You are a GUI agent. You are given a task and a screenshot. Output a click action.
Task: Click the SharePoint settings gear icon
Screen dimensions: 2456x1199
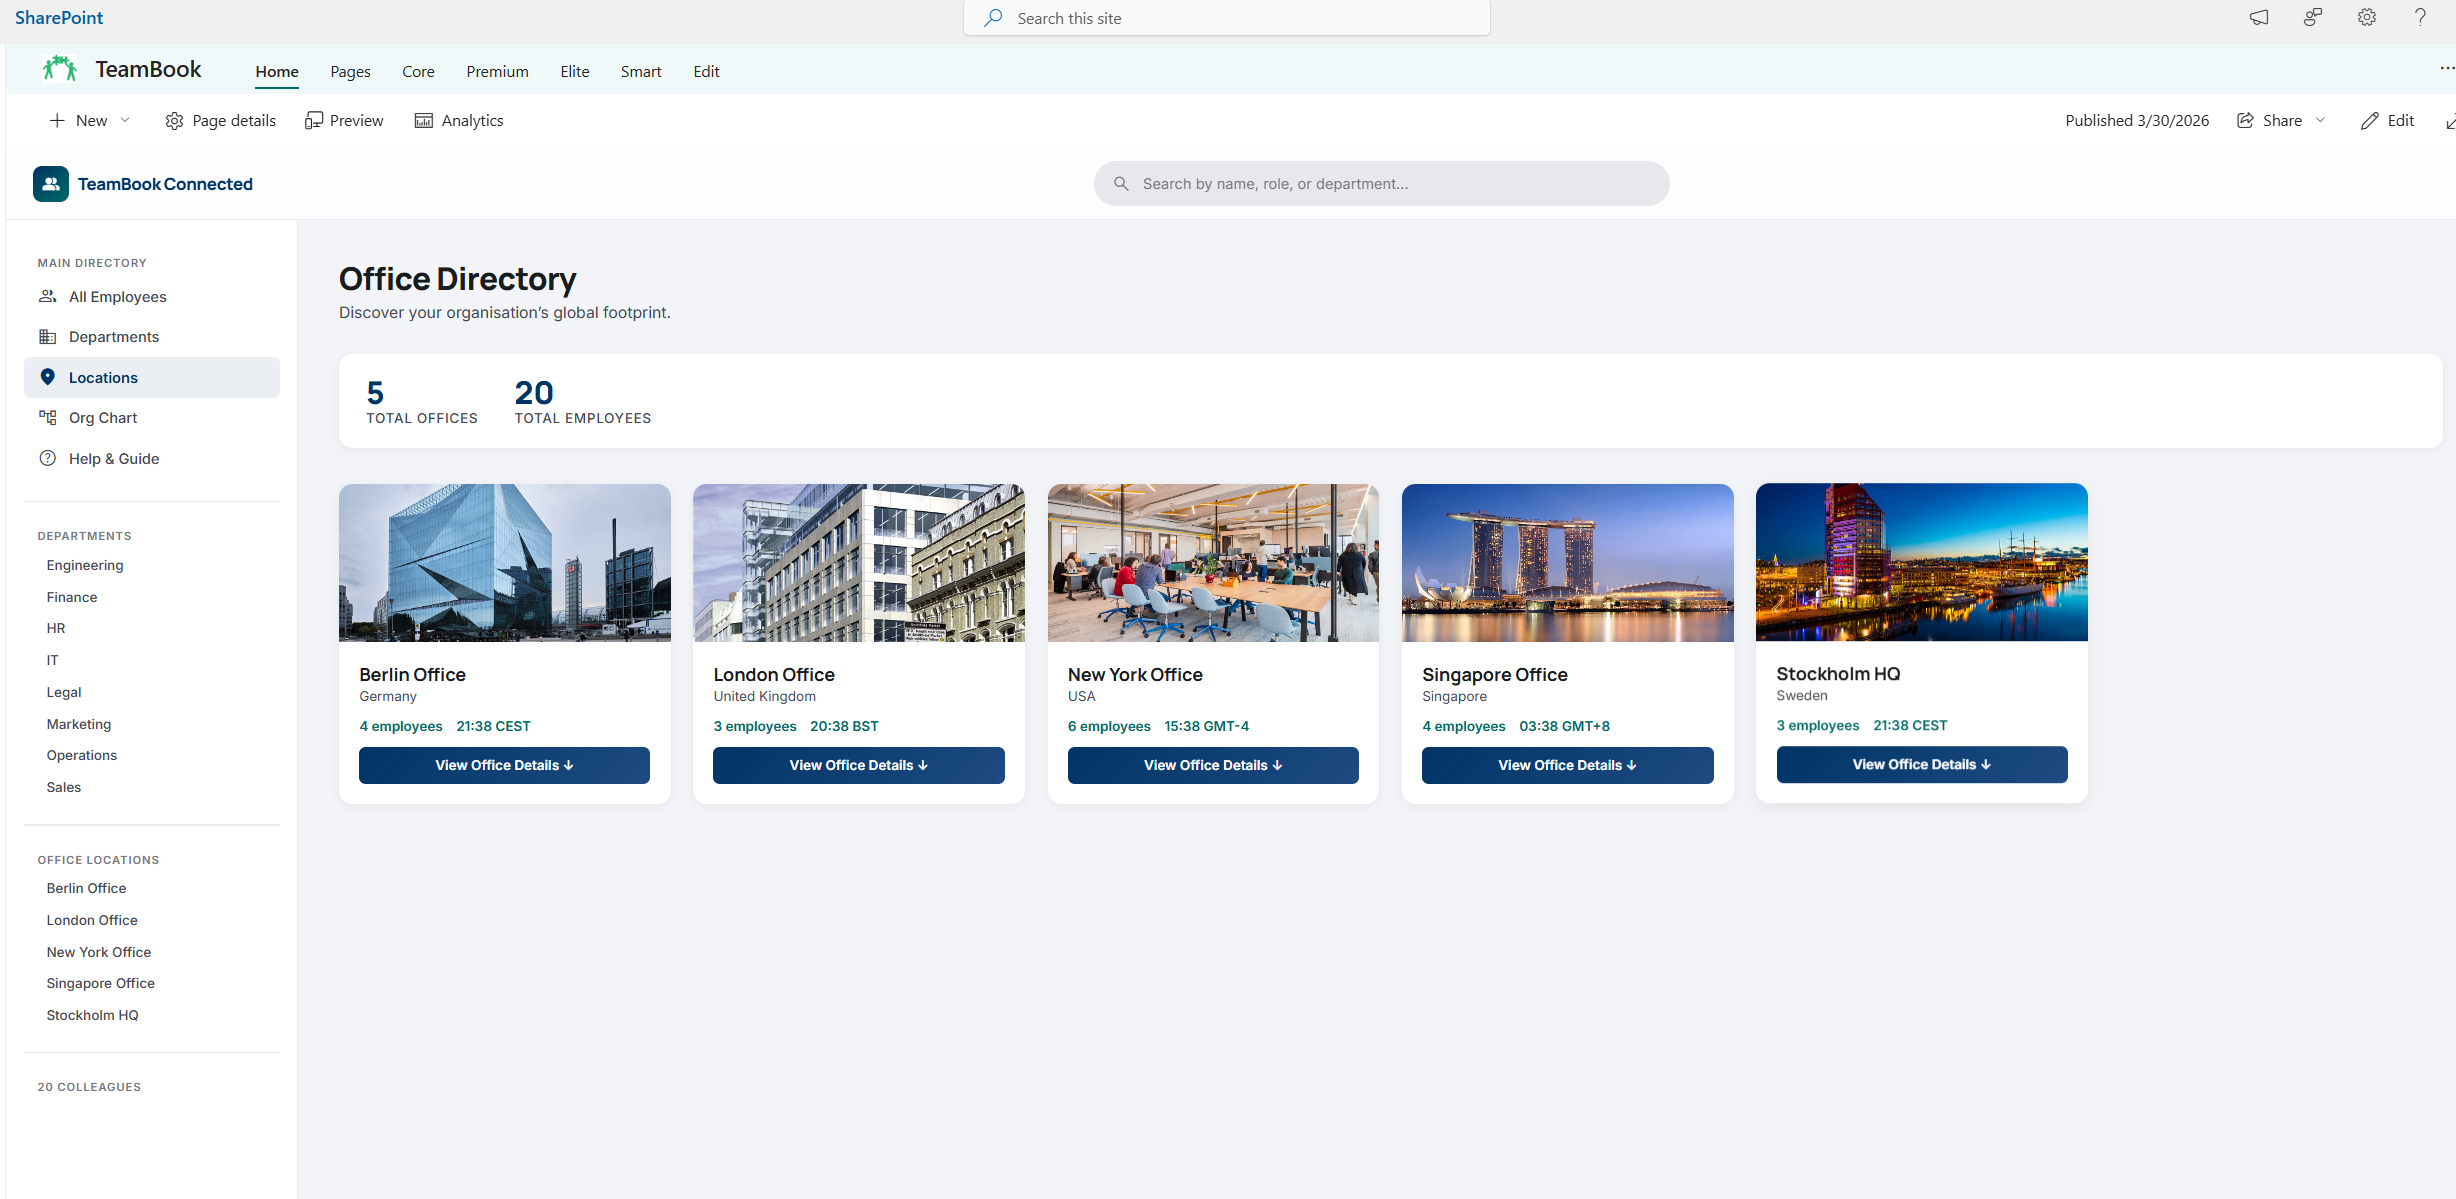[x=2366, y=17]
